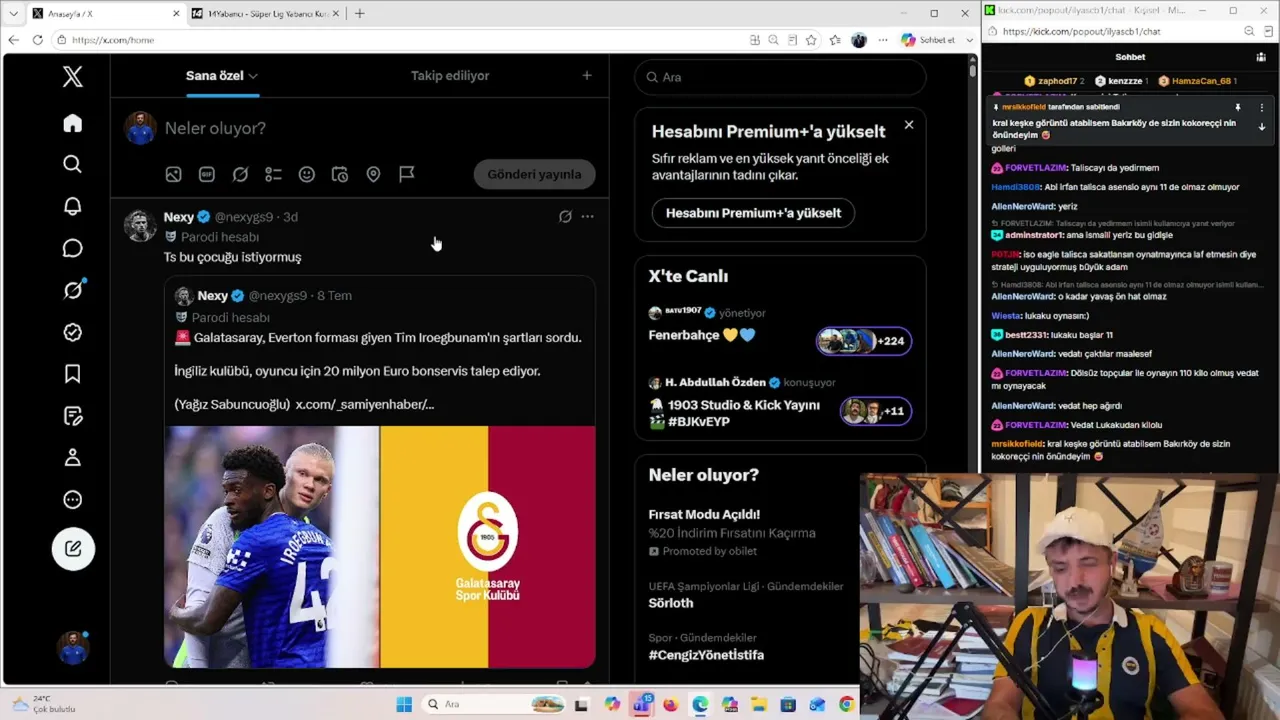Open Edge Settings and more menu
Image resolution: width=1280 pixels, height=720 pixels.
882,40
